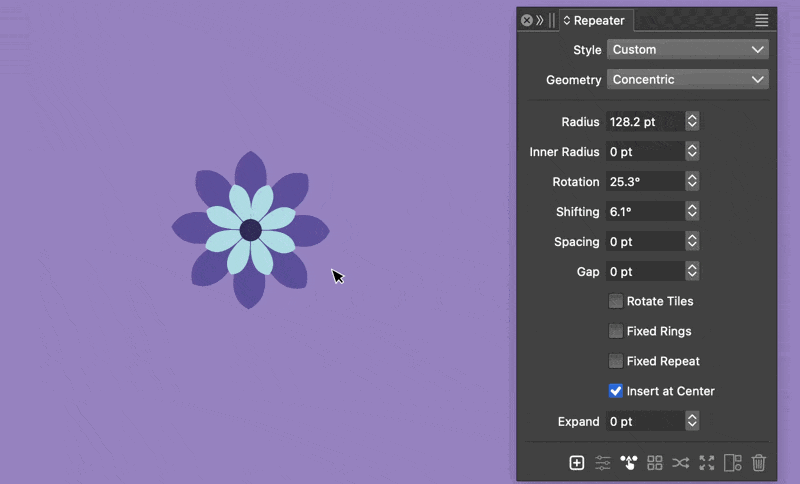Select the Repeater panel tab
Image resolution: width=800 pixels, height=484 pixels.
(595, 20)
